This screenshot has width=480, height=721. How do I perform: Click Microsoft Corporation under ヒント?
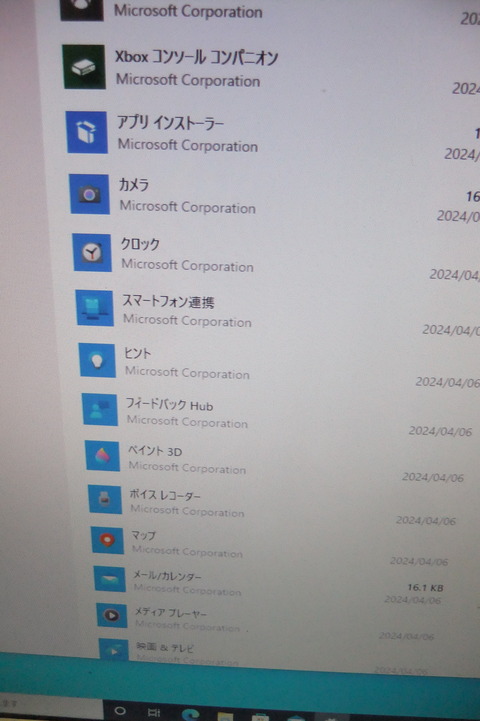tap(188, 372)
